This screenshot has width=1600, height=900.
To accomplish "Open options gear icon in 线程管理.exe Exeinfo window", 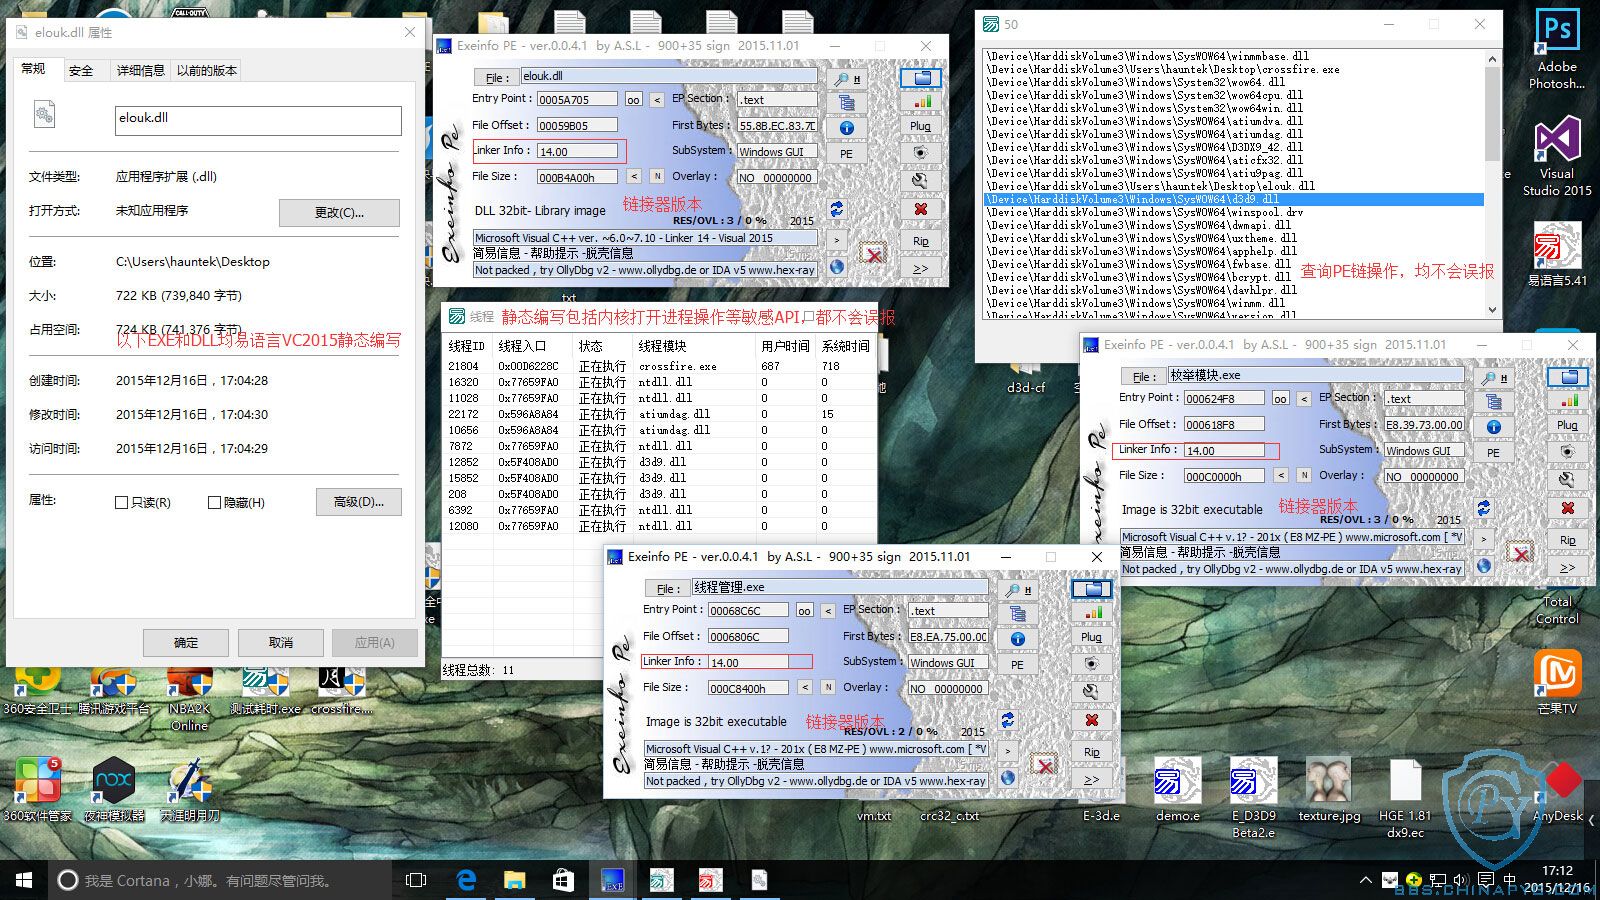I will click(x=1091, y=663).
